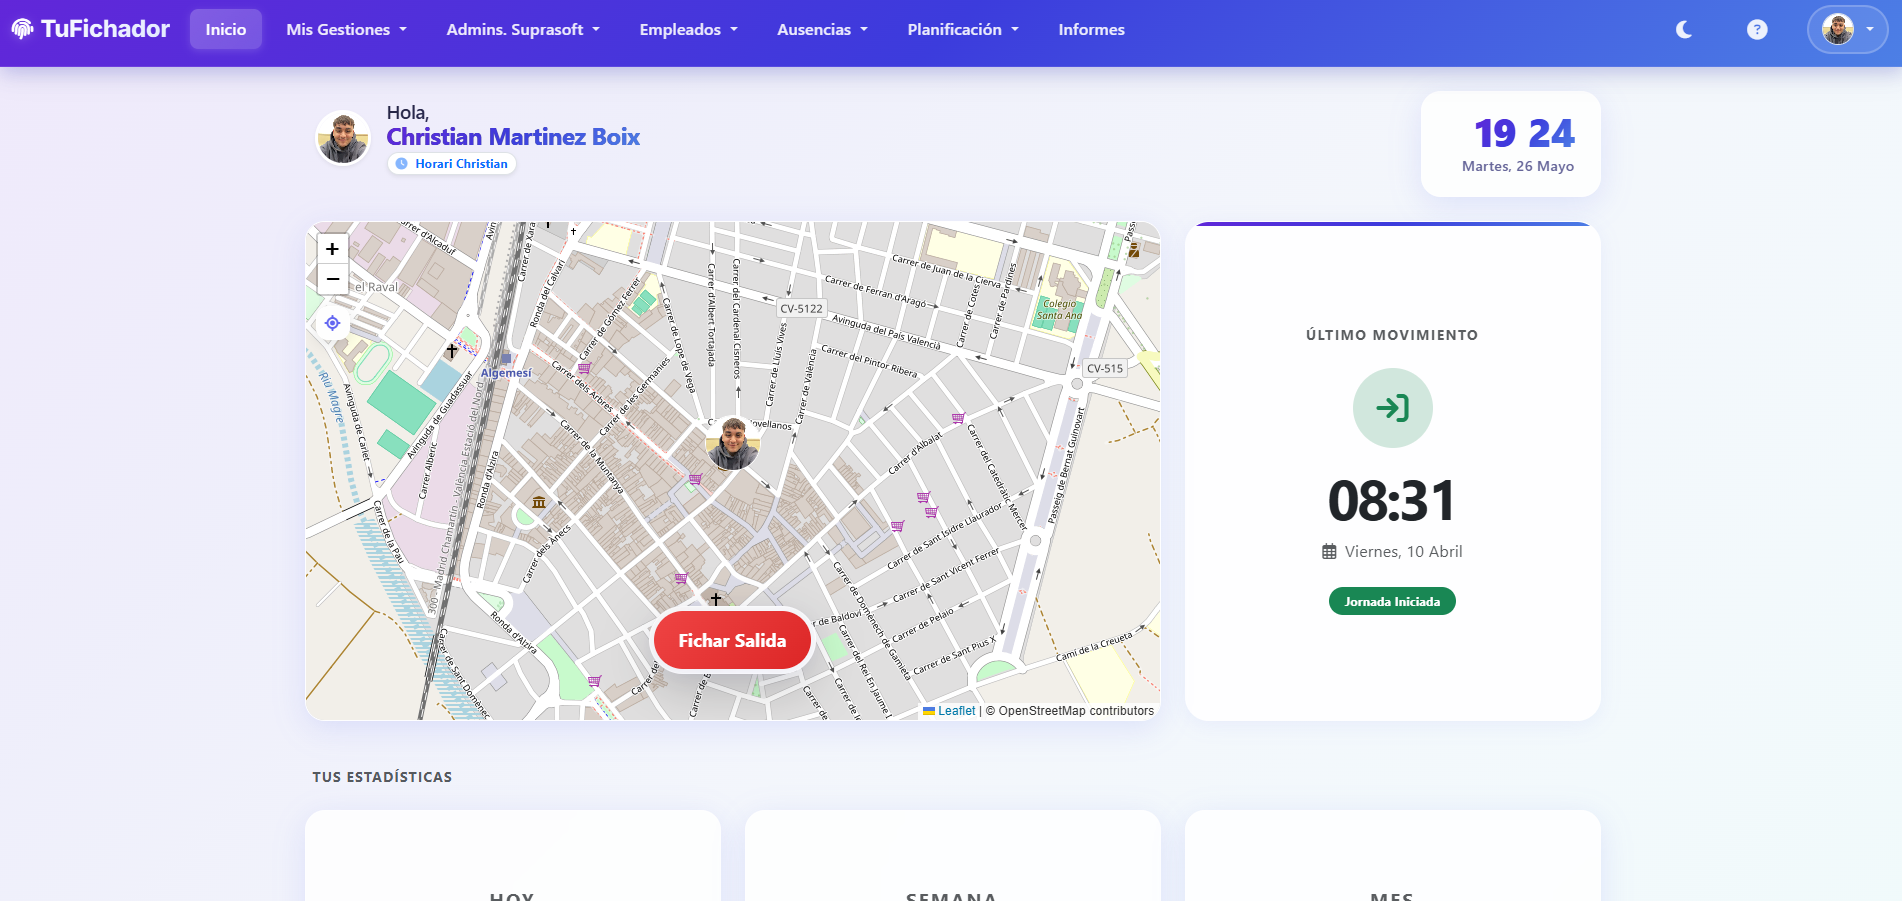Toggle dark mode with the moon icon
This screenshot has height=901, width=1902.
1684,30
